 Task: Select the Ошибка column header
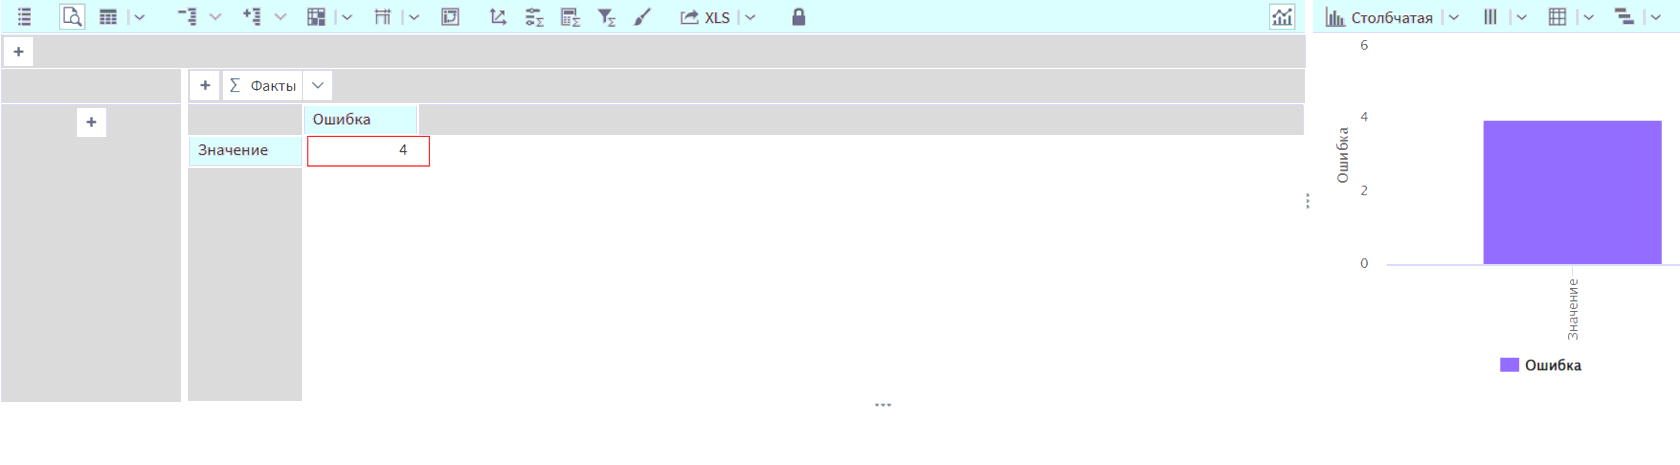pyautogui.click(x=360, y=119)
